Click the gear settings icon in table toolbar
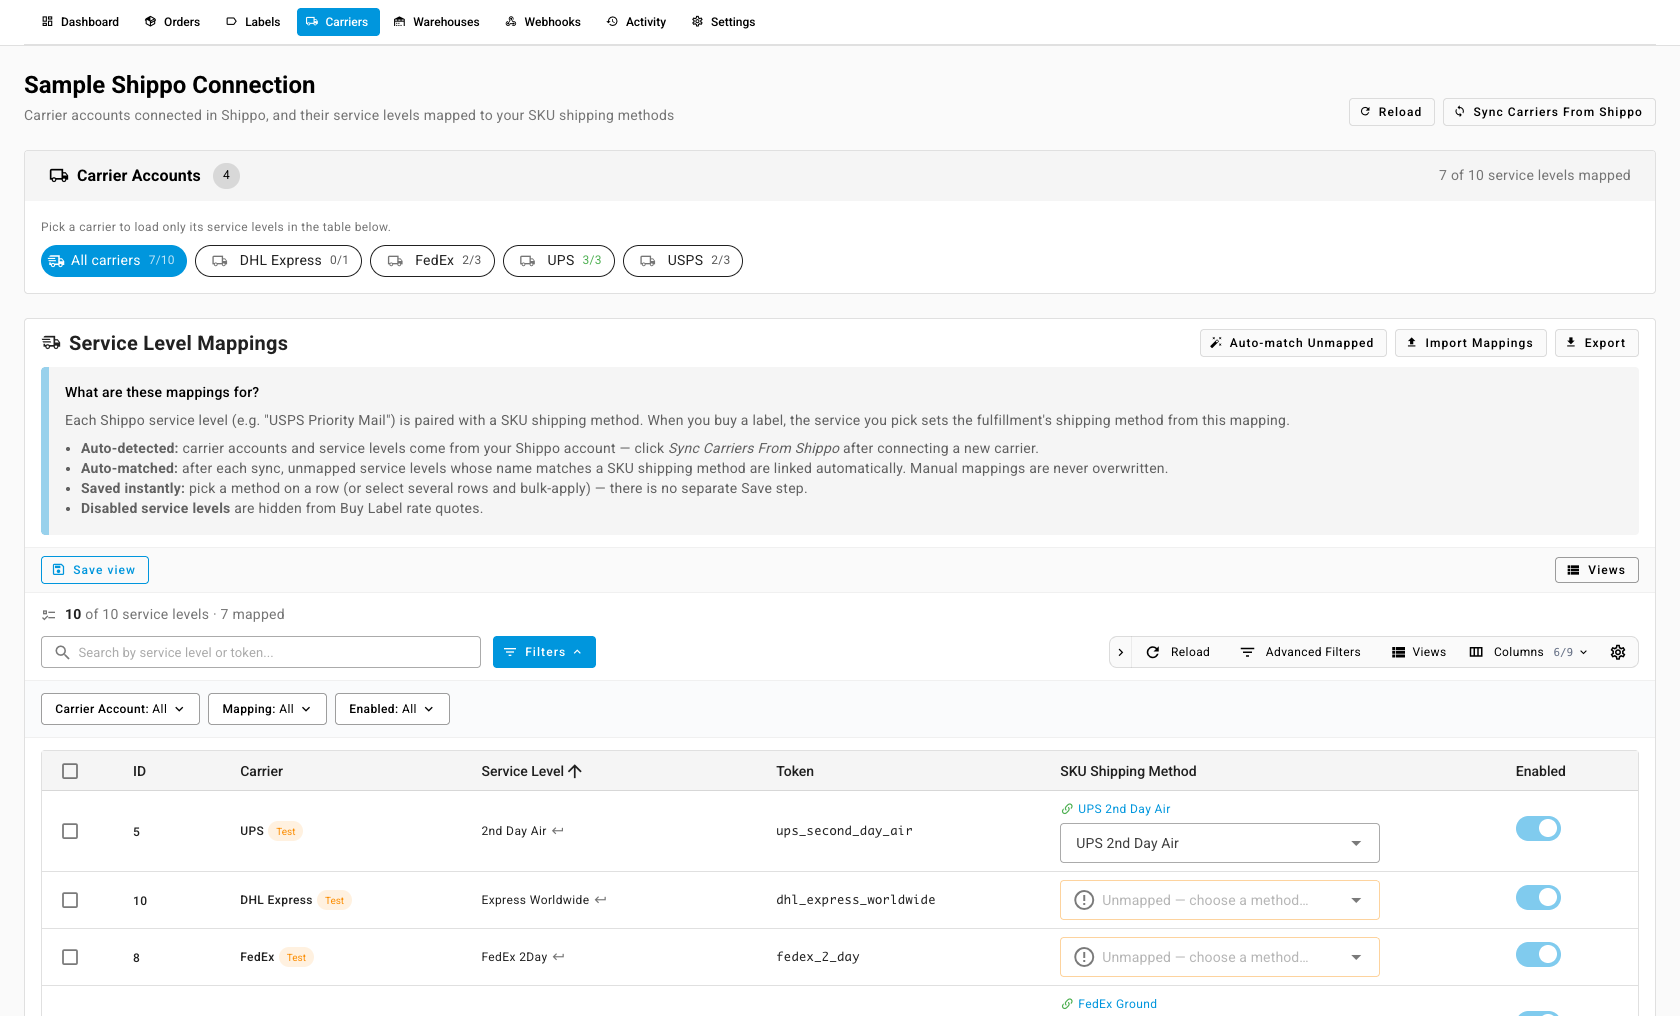This screenshot has width=1680, height=1016. [x=1618, y=652]
